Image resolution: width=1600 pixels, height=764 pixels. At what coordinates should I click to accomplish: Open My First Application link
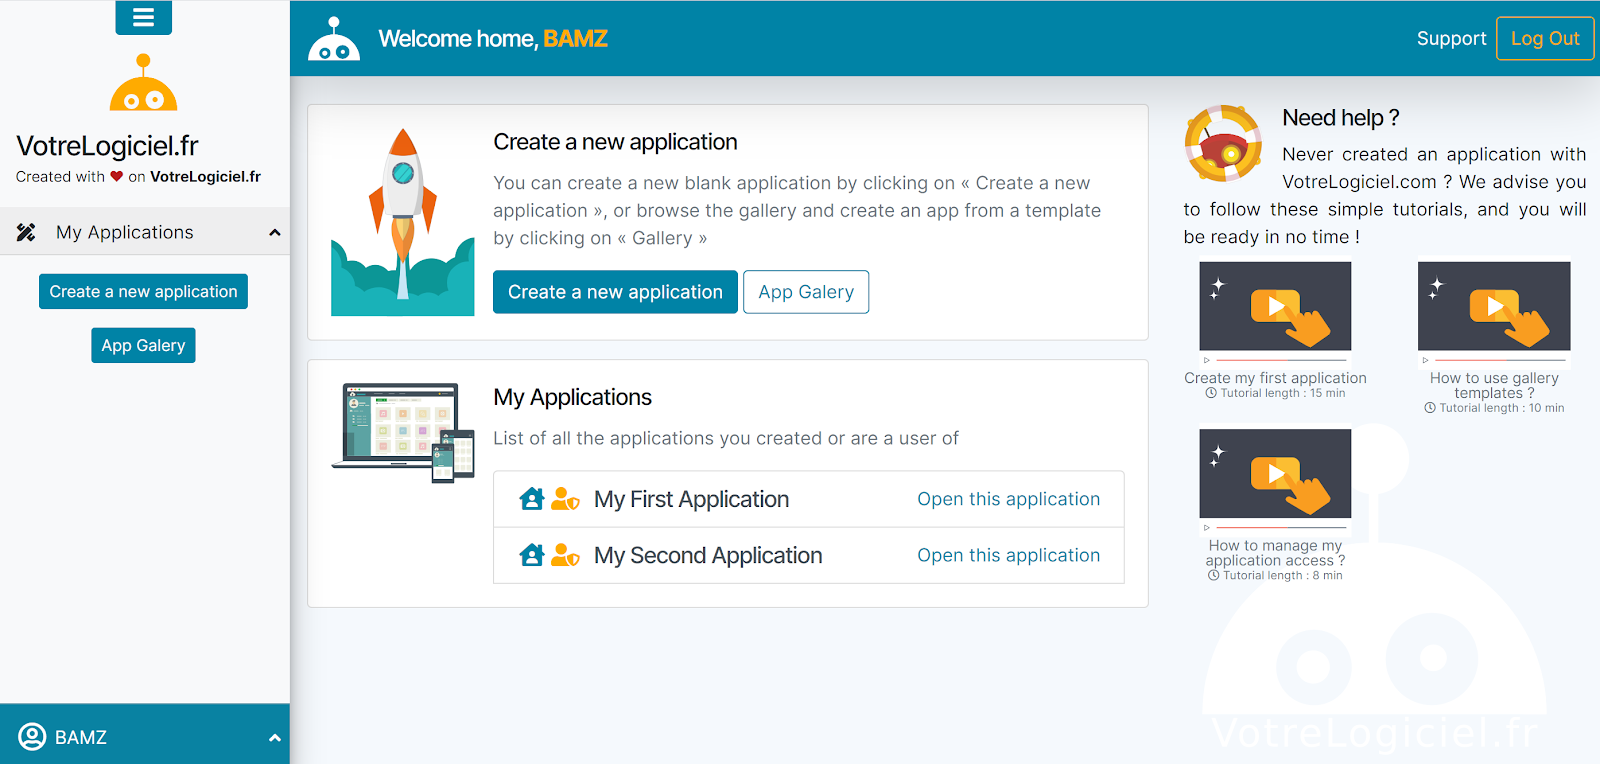click(x=1008, y=499)
